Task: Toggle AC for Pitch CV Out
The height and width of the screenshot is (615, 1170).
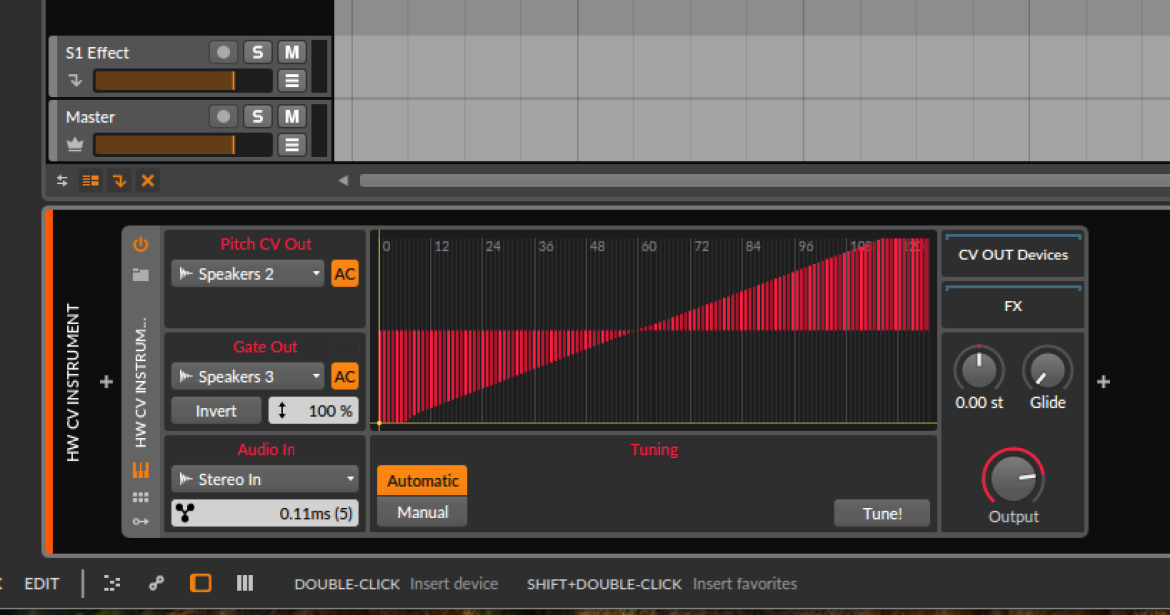Action: click(x=345, y=274)
